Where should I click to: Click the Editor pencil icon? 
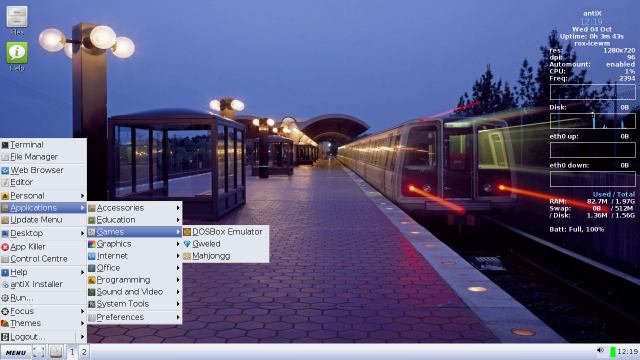tap(5, 182)
